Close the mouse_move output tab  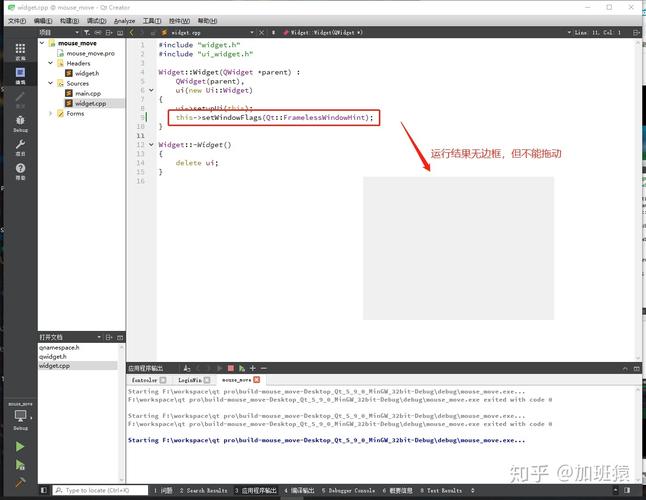[x=257, y=380]
